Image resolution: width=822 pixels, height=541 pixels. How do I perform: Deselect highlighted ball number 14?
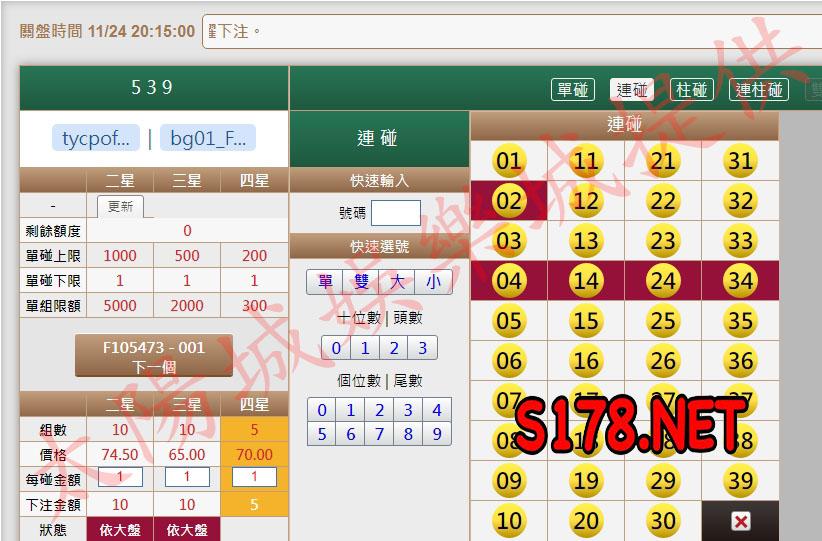[x=586, y=281]
